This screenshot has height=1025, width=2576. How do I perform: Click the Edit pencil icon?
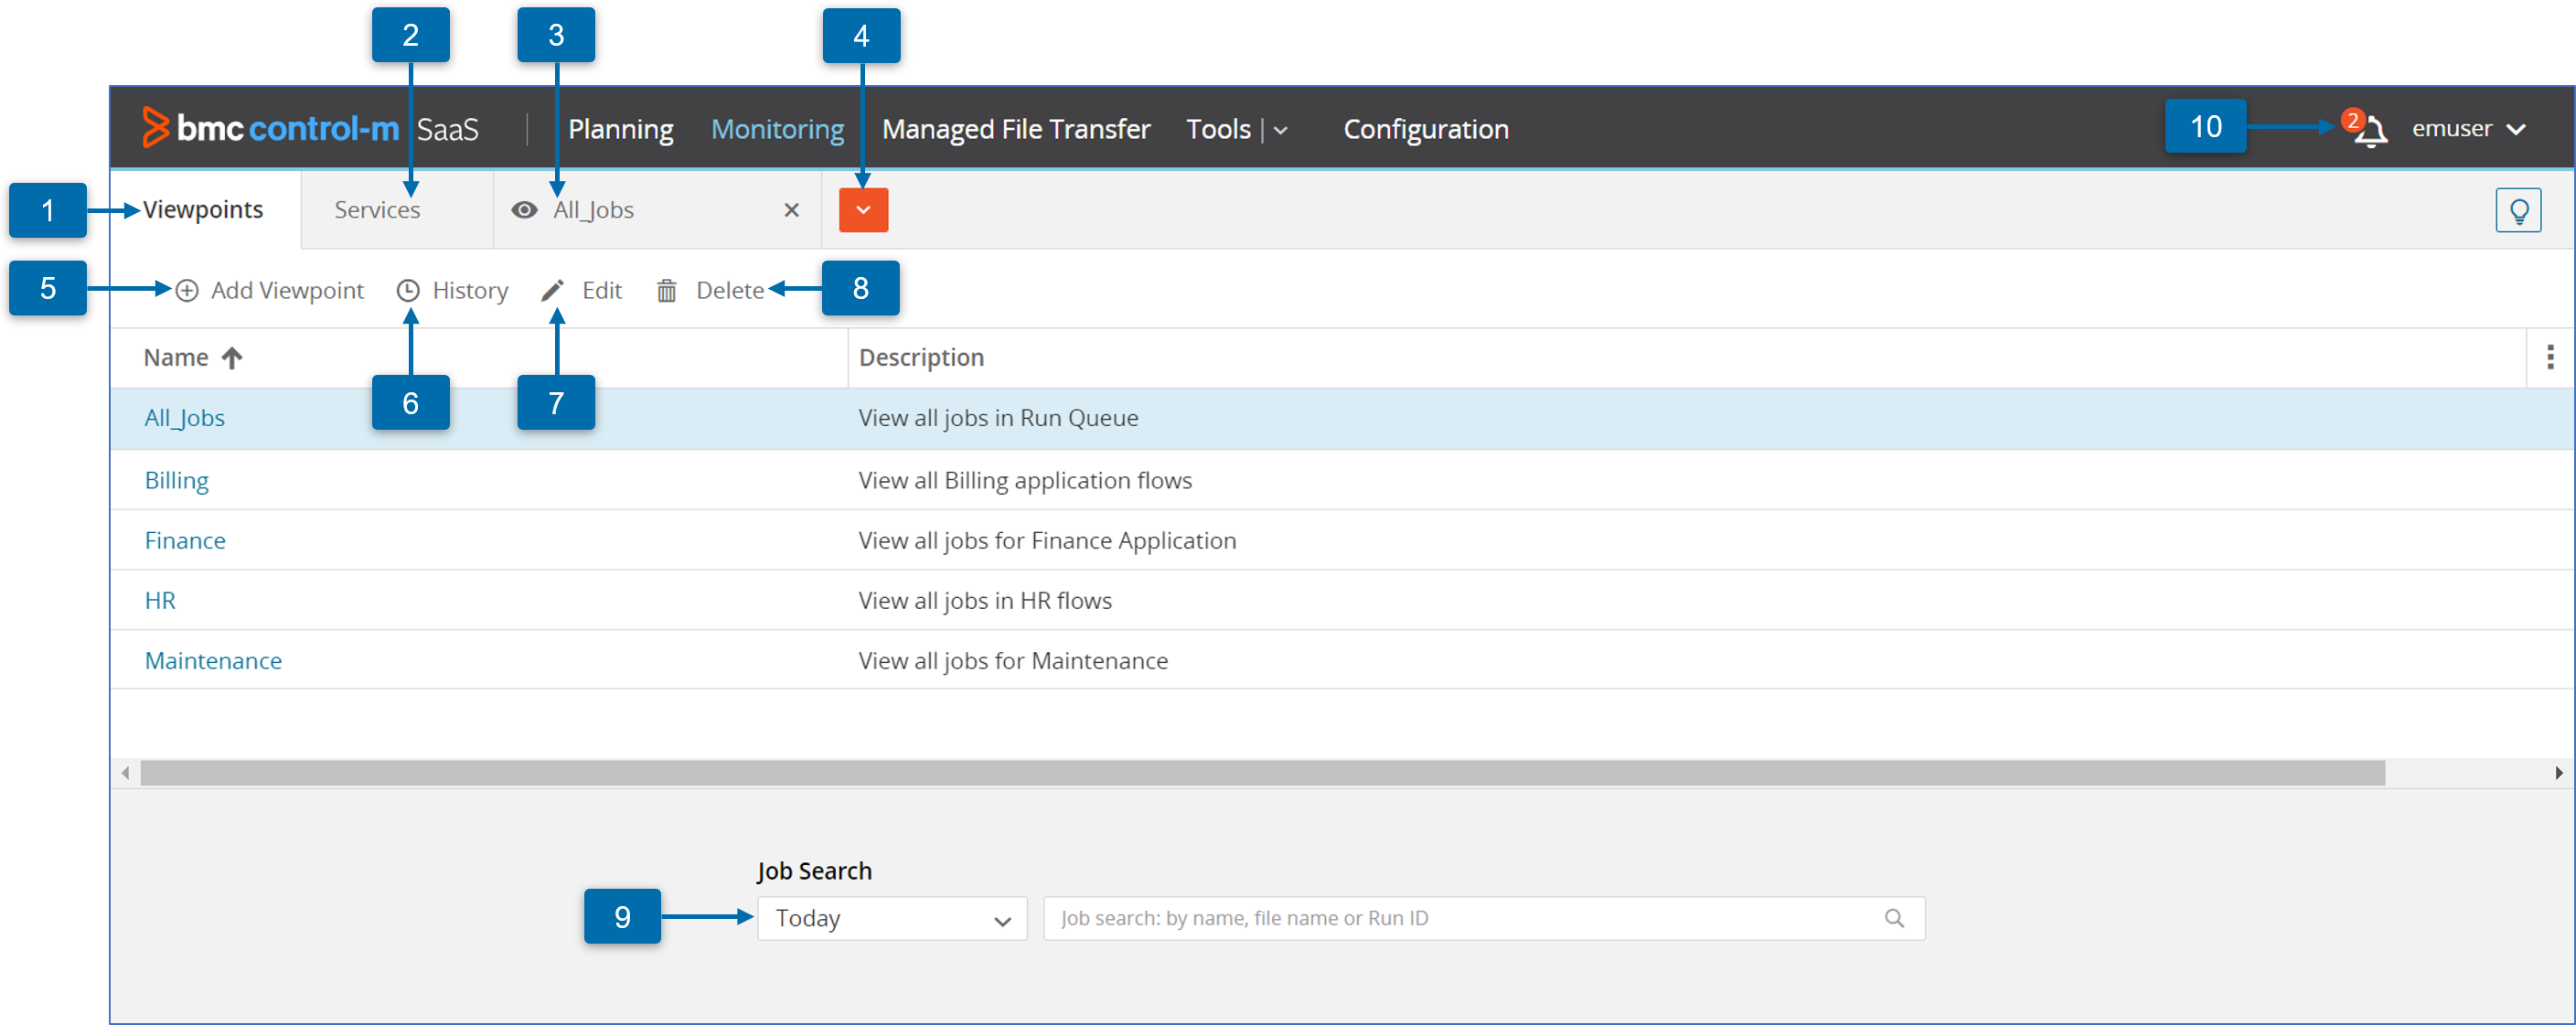(553, 290)
